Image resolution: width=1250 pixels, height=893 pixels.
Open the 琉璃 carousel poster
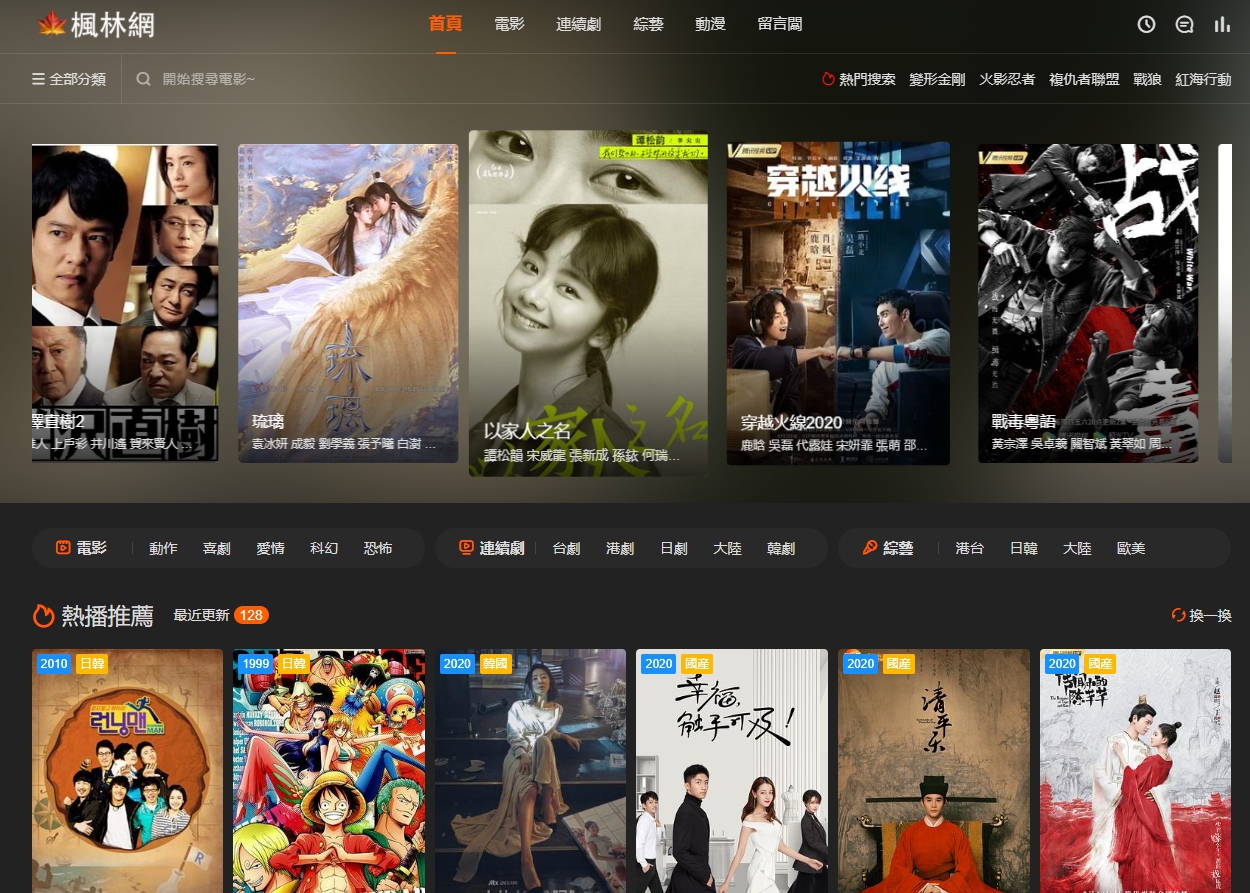click(348, 303)
